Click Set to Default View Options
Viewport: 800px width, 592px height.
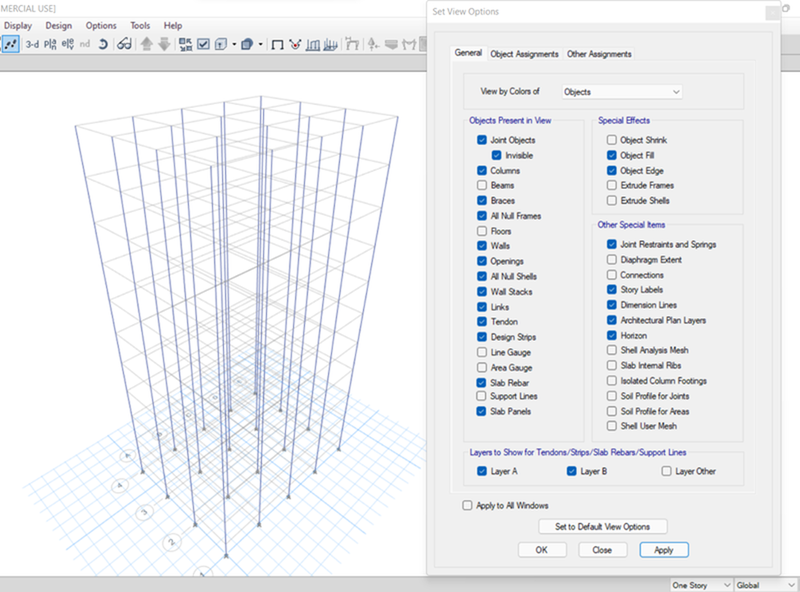pos(603,527)
